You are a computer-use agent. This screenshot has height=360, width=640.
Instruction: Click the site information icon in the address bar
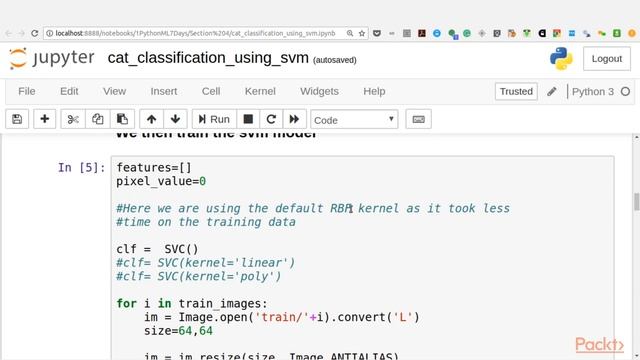pos(49,33)
